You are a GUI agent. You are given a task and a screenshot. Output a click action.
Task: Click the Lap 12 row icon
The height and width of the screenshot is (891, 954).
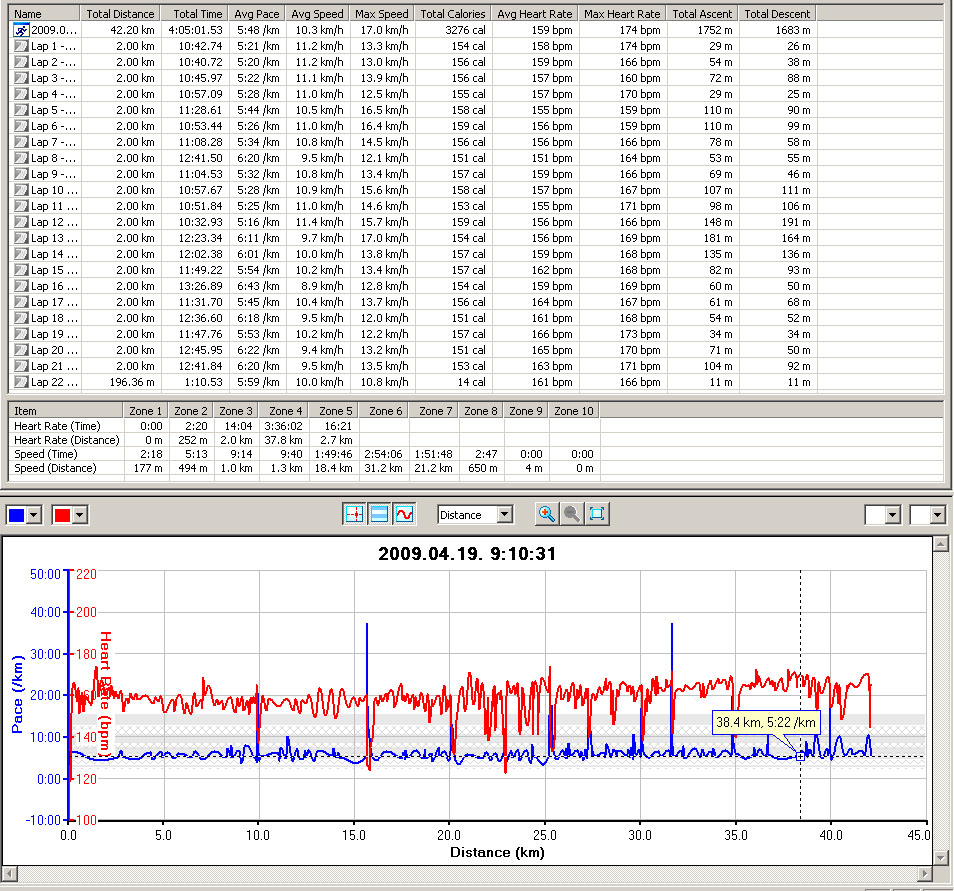click(21, 222)
